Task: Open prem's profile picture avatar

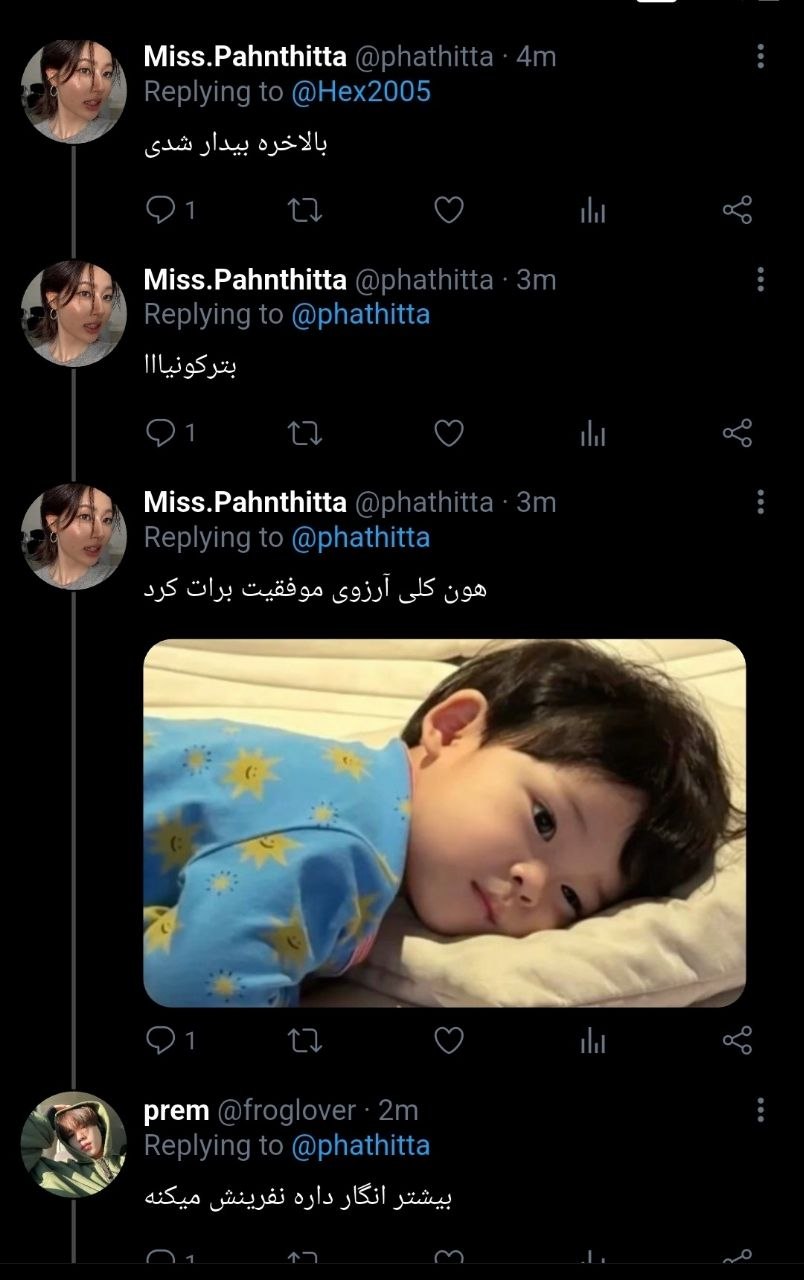Action: click(x=74, y=1144)
